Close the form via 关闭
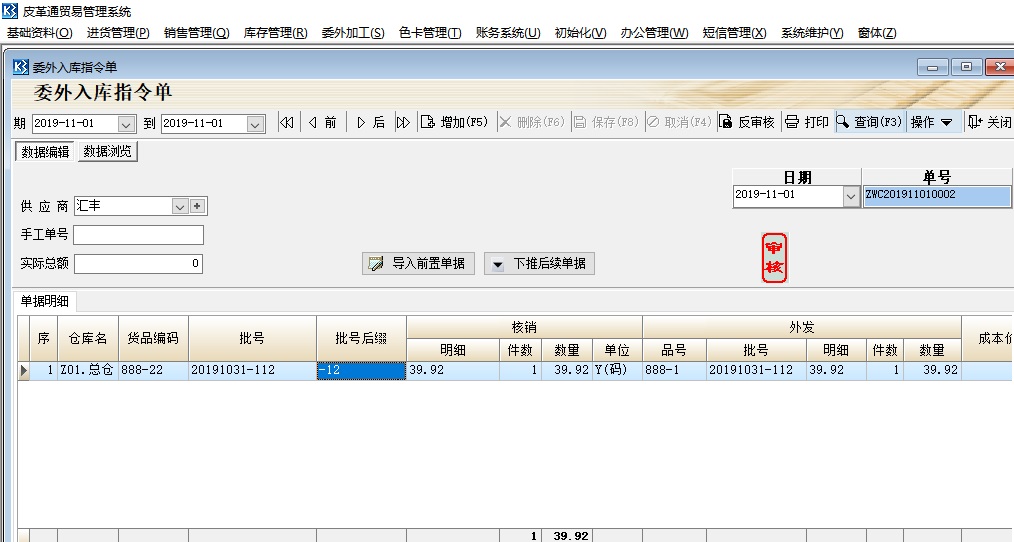Screen dimensions: 1014x542 (990, 122)
